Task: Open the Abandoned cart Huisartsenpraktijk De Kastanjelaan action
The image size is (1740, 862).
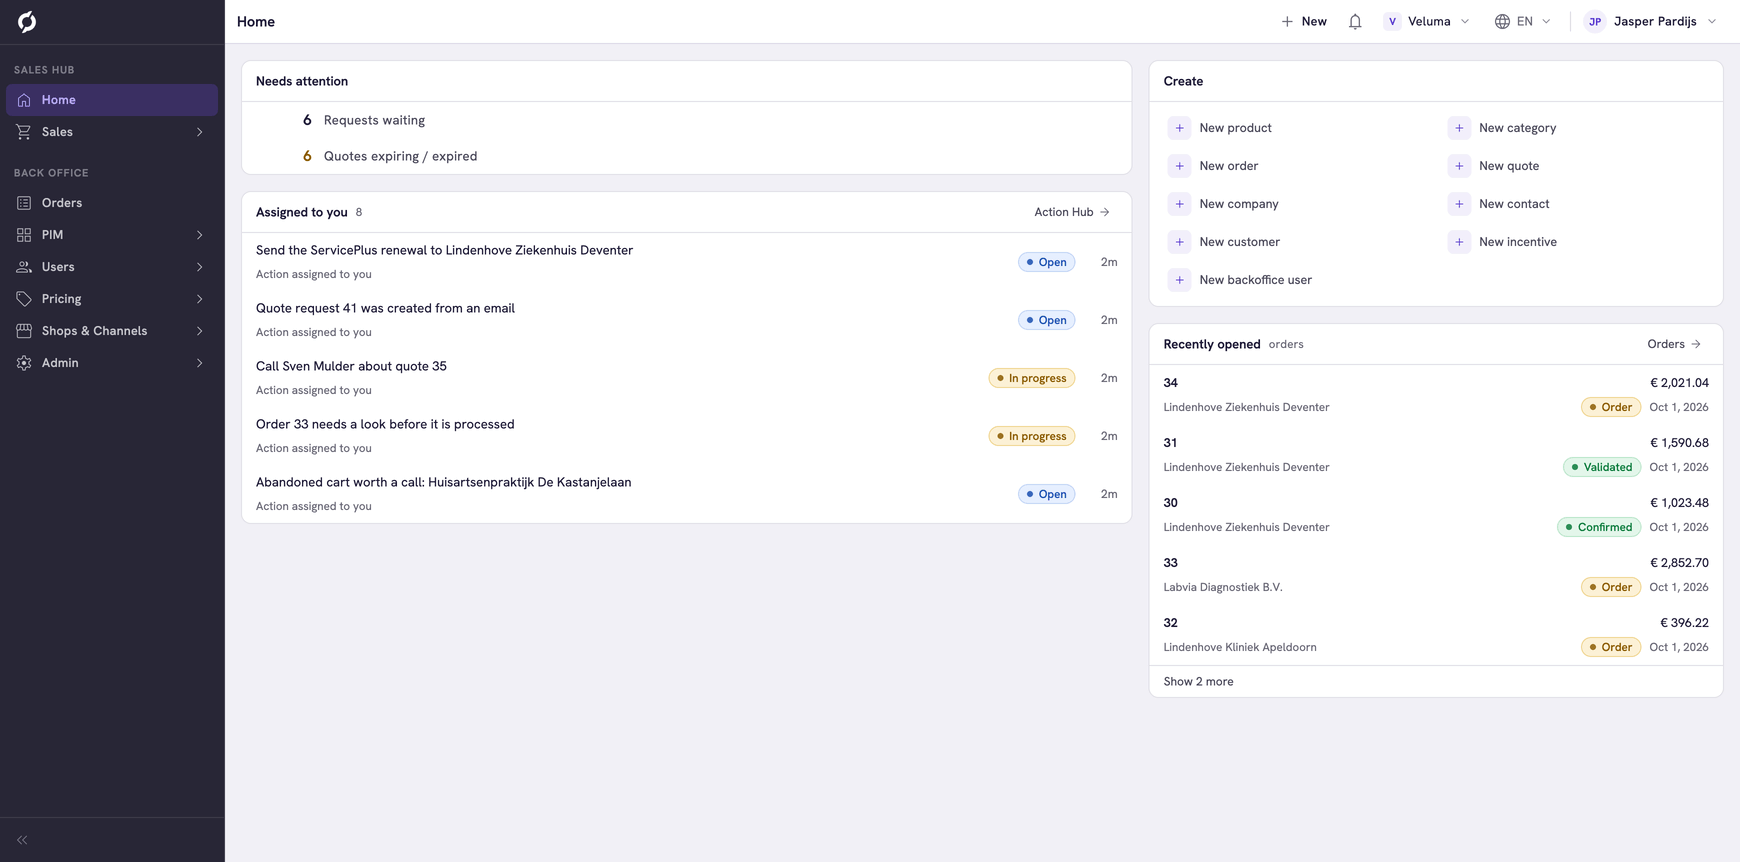Action: [686, 494]
